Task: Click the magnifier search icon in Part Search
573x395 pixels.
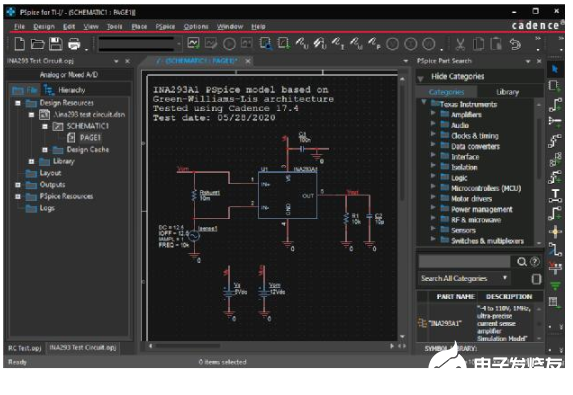Action: pos(521,262)
